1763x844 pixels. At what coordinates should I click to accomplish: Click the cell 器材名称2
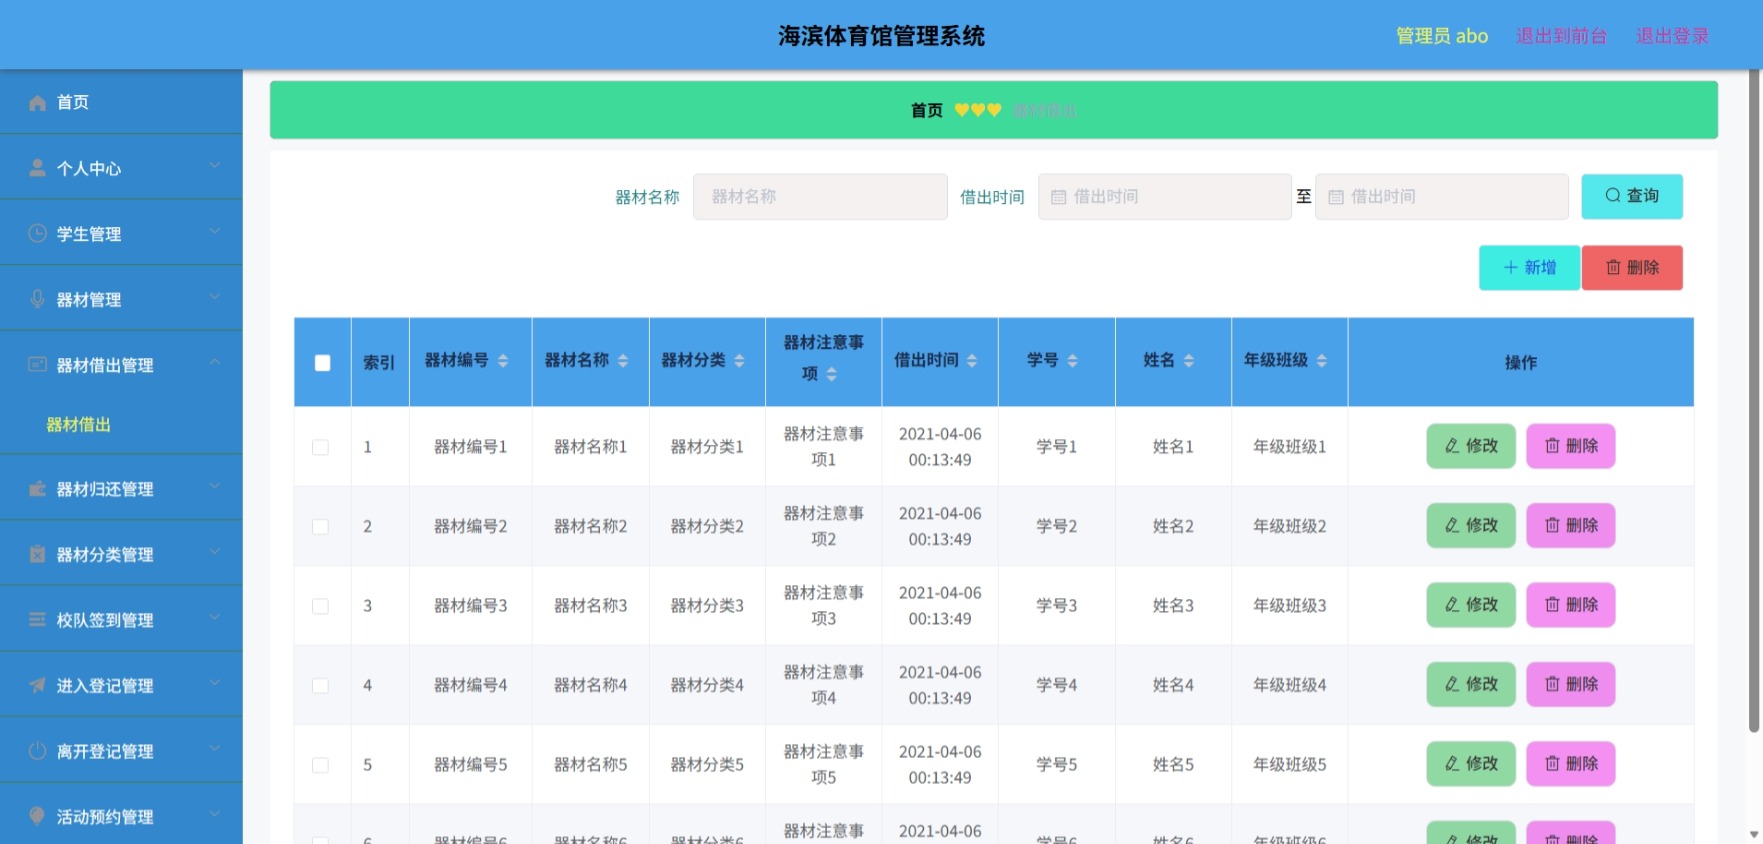tap(590, 526)
